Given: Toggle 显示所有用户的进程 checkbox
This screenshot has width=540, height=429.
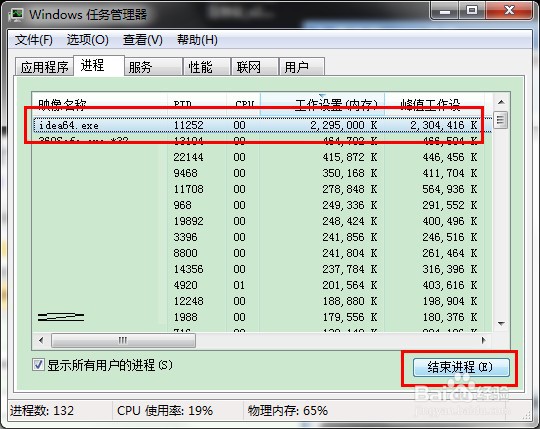Looking at the screenshot, I should pos(38,365).
